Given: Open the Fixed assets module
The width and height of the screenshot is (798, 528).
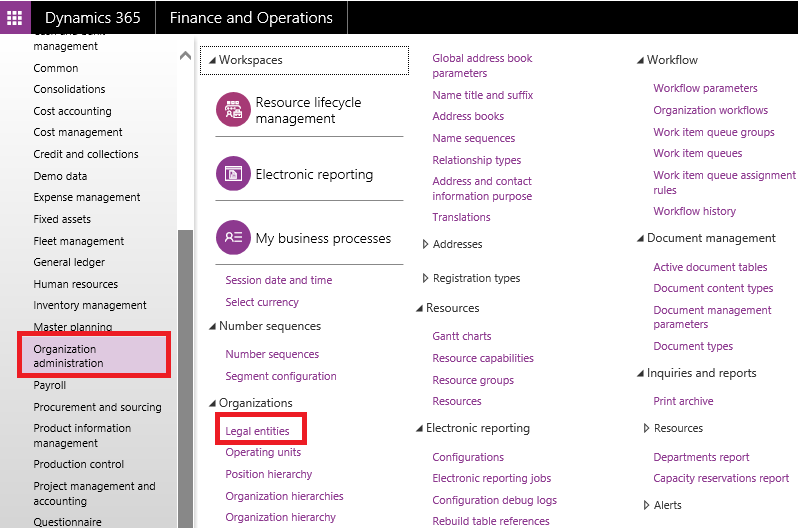Looking at the screenshot, I should pos(62,219).
